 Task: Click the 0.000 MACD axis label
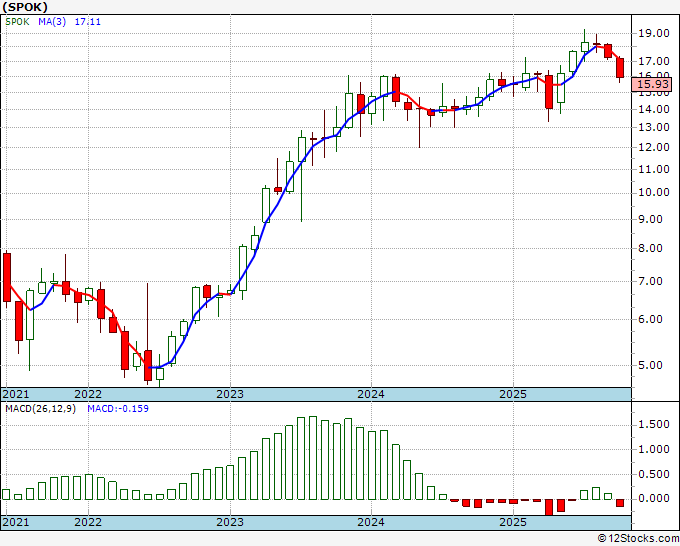pos(654,498)
